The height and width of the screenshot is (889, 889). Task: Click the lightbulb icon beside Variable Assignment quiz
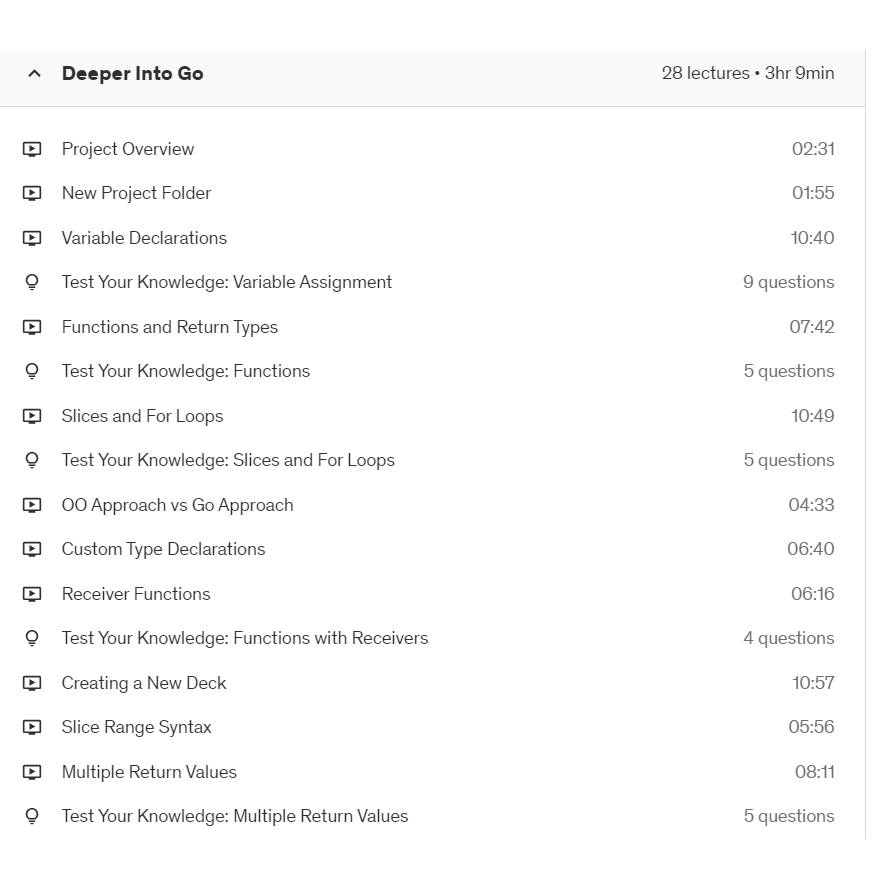pyautogui.click(x=32, y=283)
